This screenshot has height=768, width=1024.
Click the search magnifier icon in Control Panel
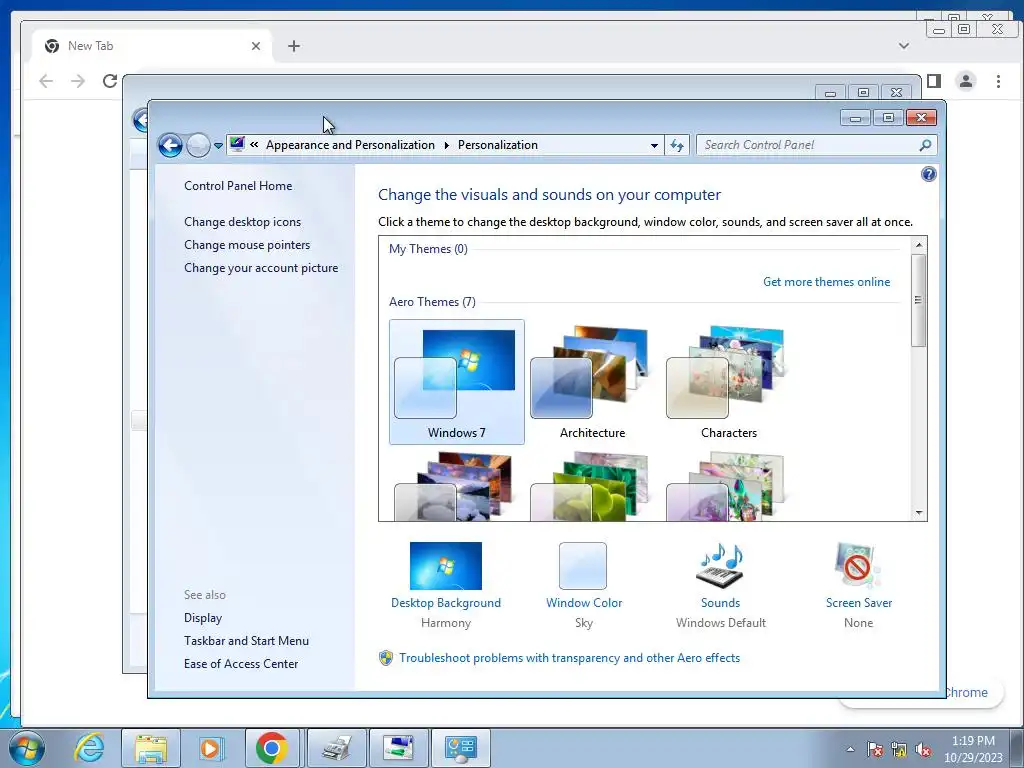pyautogui.click(x=925, y=145)
